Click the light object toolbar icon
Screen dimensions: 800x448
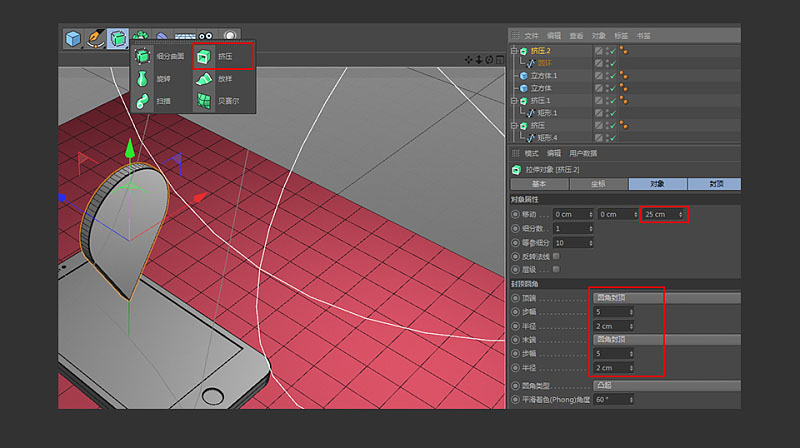tap(230, 36)
